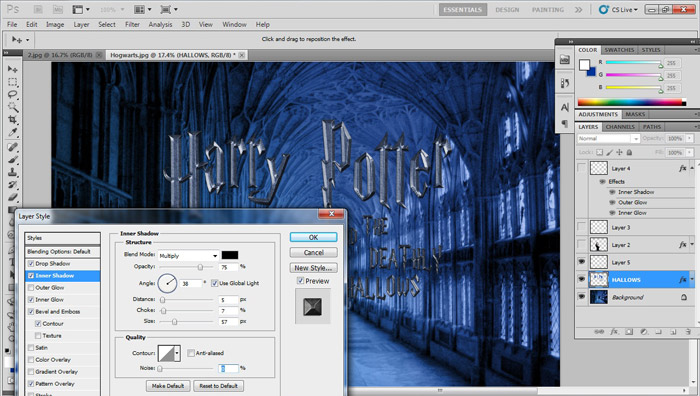Hide the HALLOWS layer eye icon
The height and width of the screenshot is (396, 700).
point(582,279)
